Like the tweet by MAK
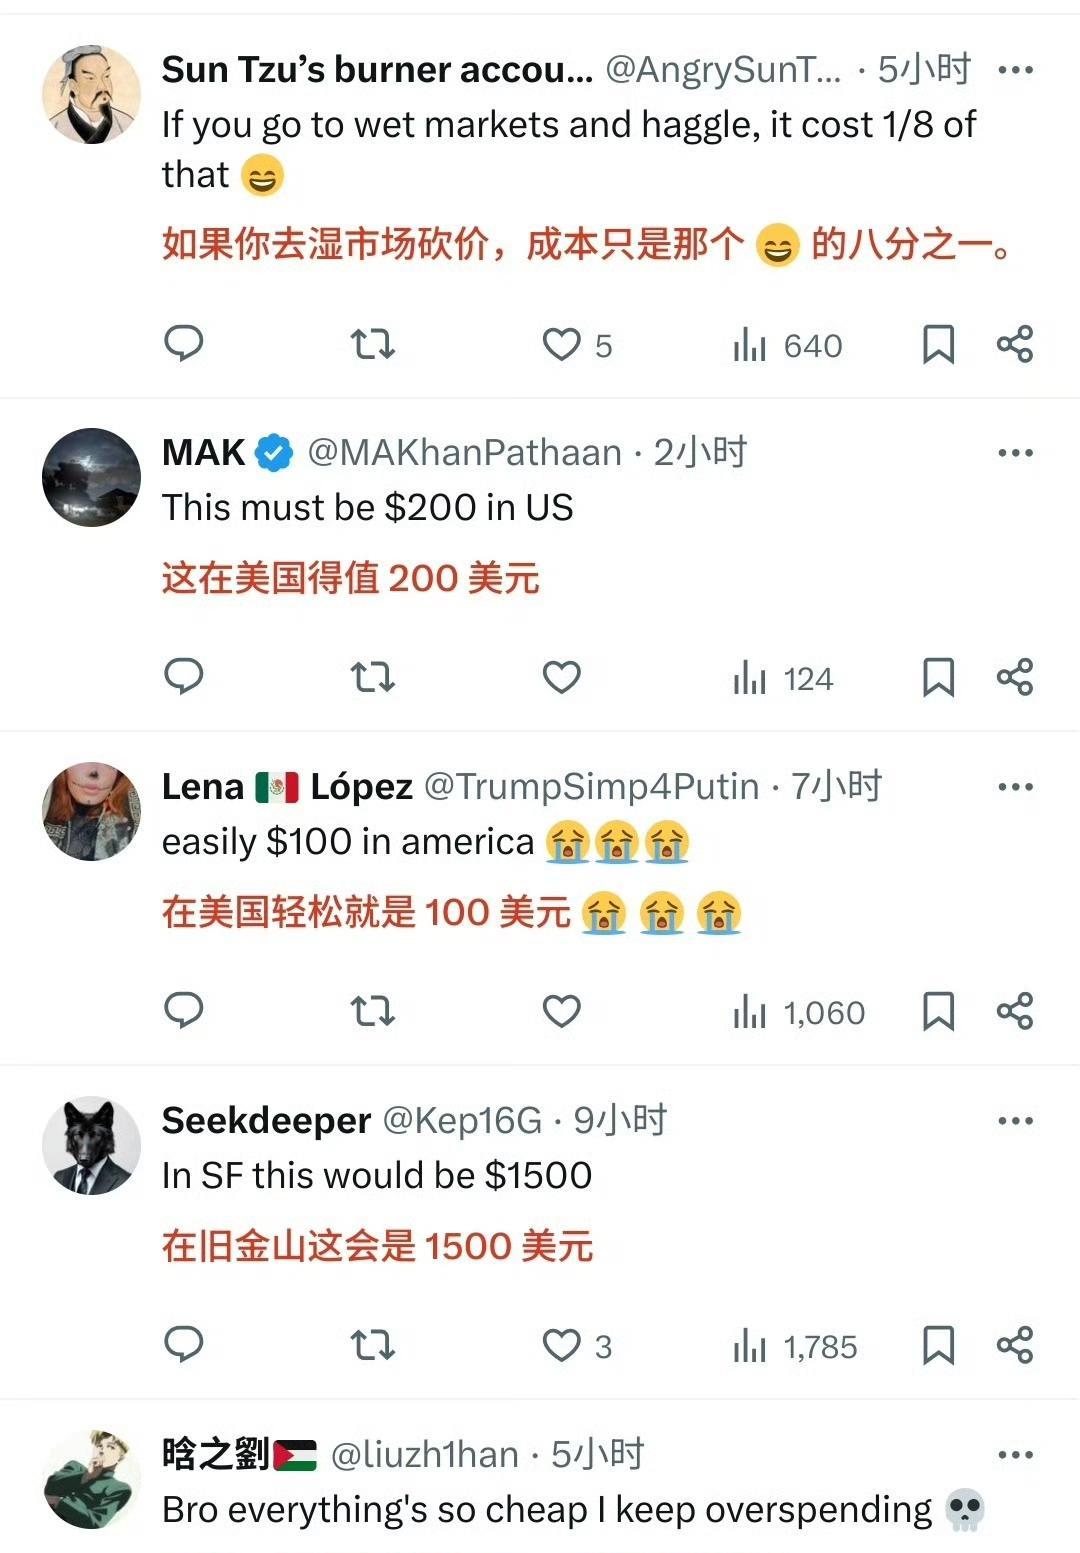Viewport: 1080px width, 1553px height. coord(561,678)
